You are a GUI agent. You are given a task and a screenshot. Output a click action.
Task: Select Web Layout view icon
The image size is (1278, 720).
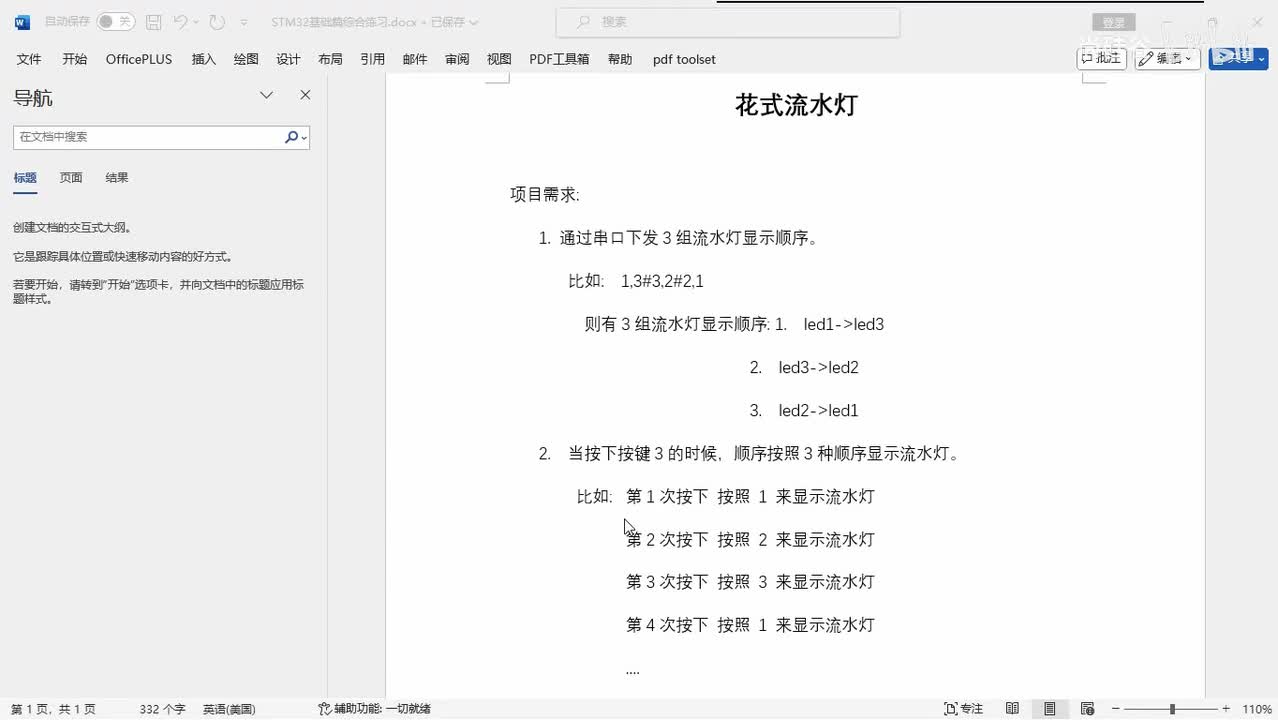point(1087,709)
